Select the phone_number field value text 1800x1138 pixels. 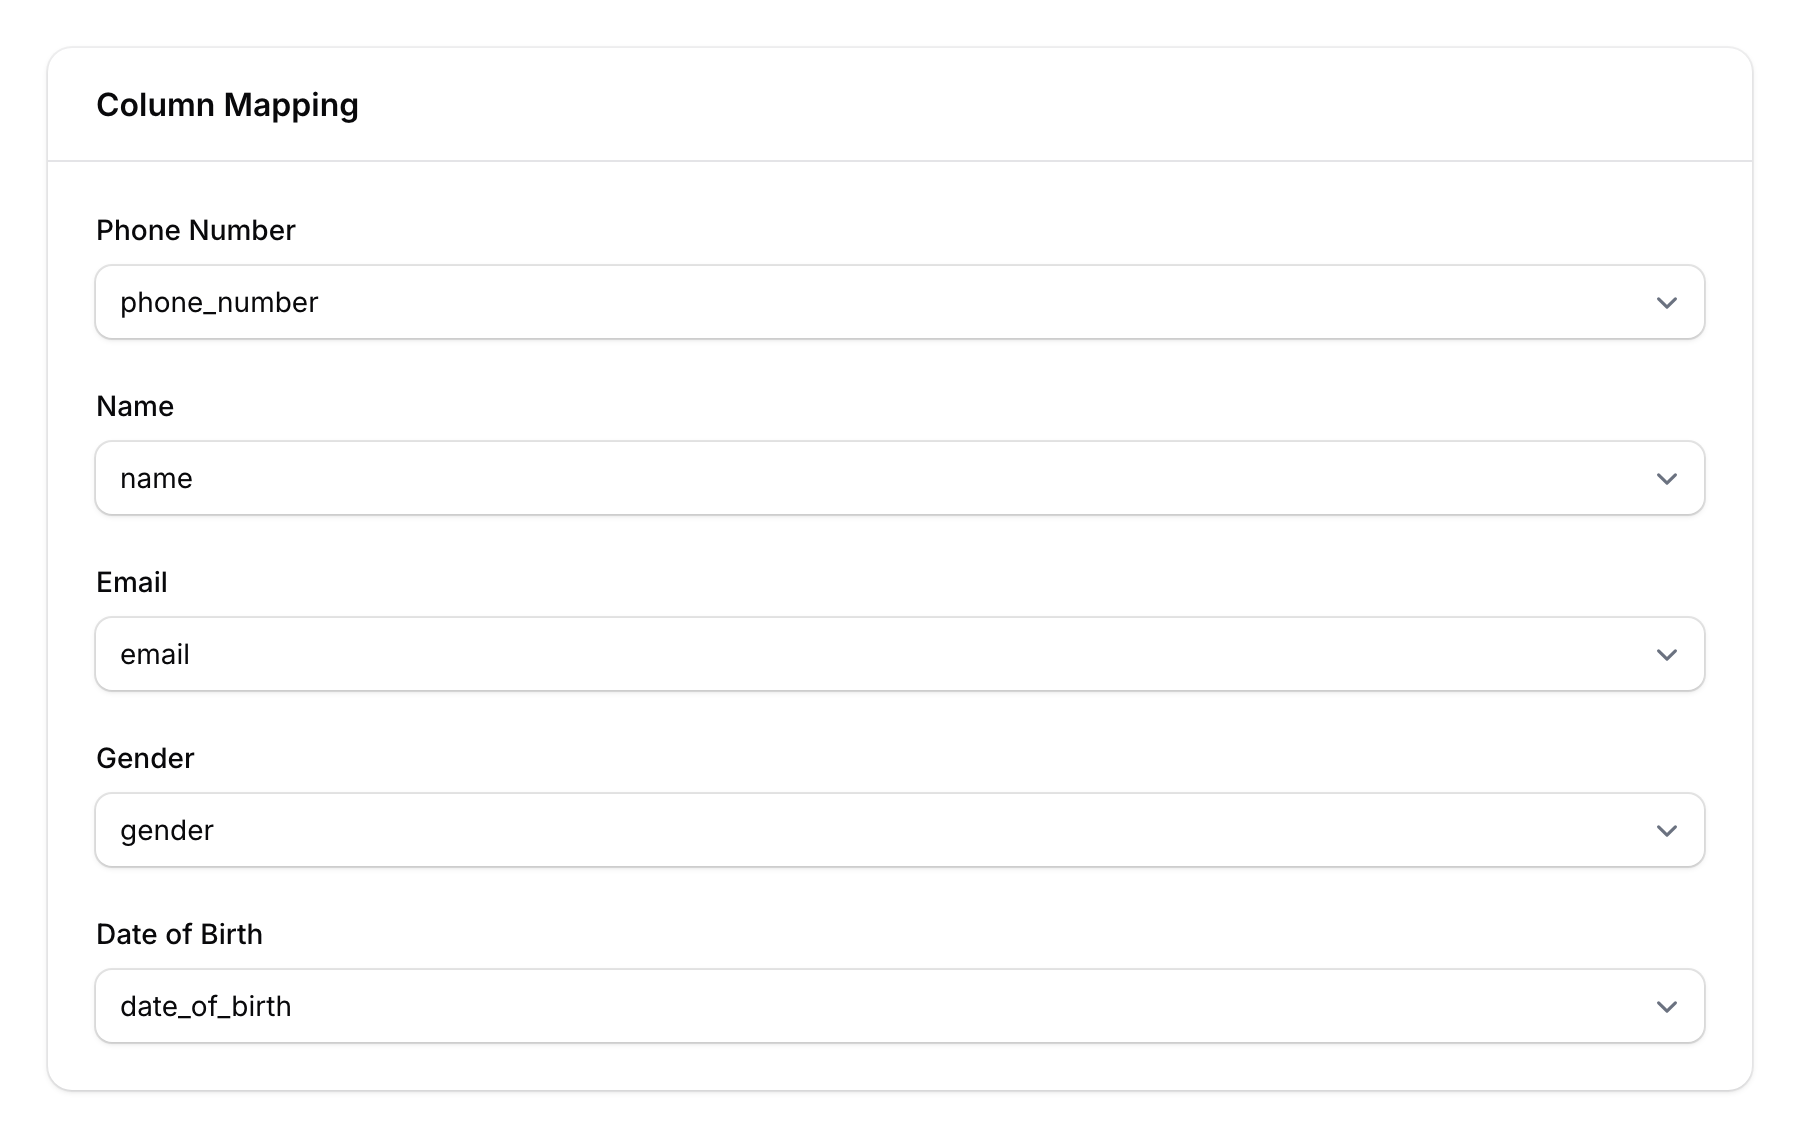219,302
